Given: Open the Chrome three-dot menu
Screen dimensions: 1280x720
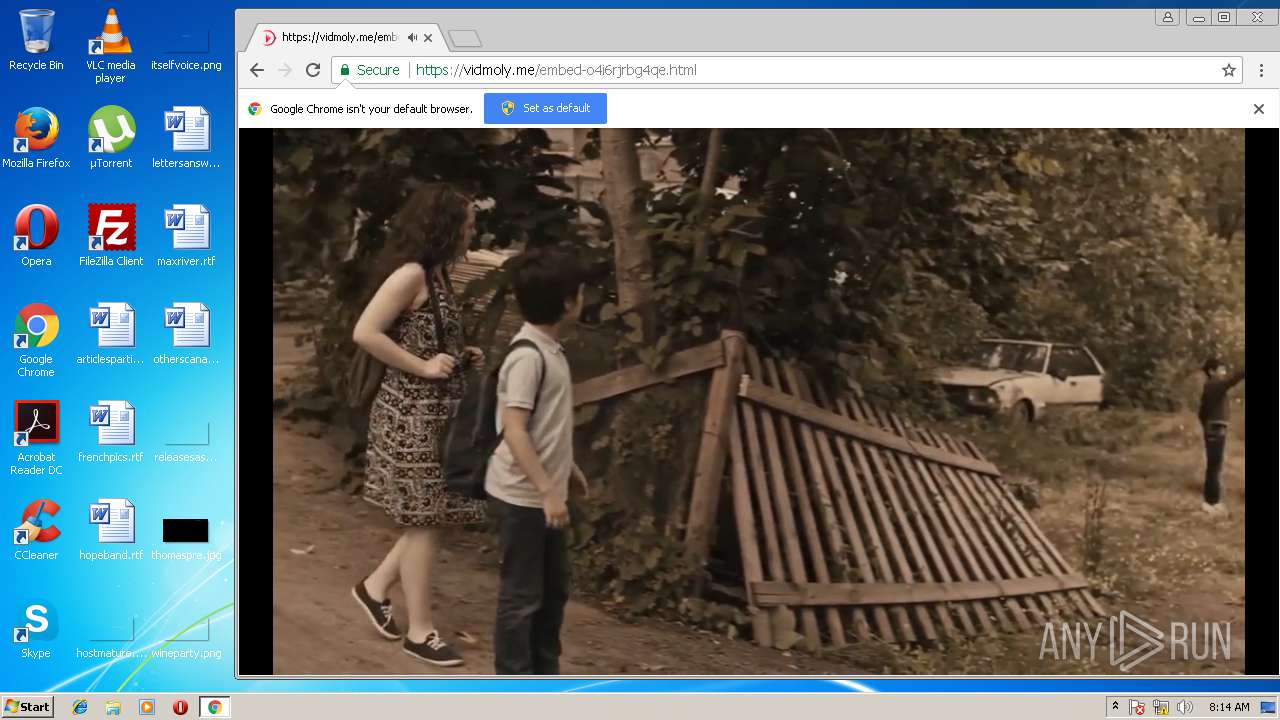Looking at the screenshot, I should coord(1262,70).
